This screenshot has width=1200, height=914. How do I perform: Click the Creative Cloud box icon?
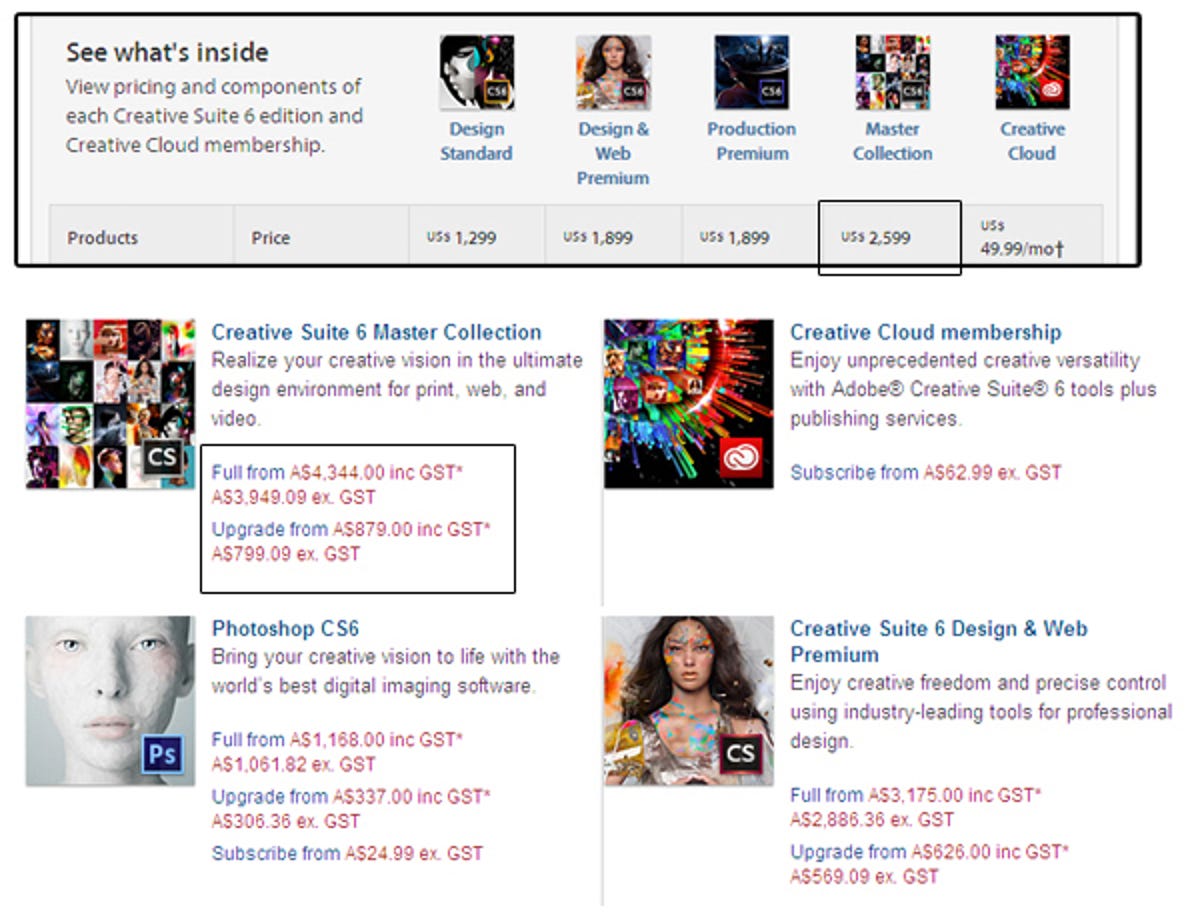[x=1032, y=72]
